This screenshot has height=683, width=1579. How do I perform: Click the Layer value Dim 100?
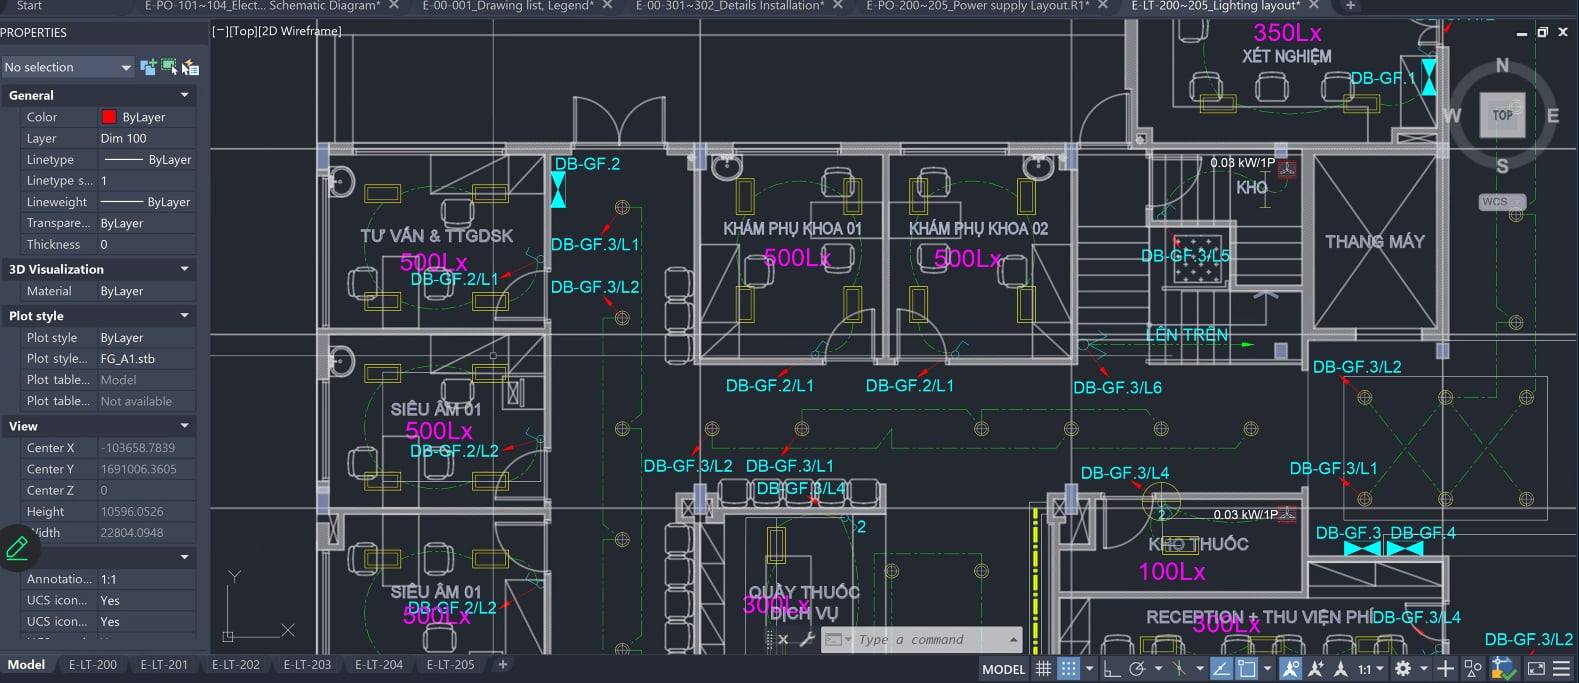(146, 138)
